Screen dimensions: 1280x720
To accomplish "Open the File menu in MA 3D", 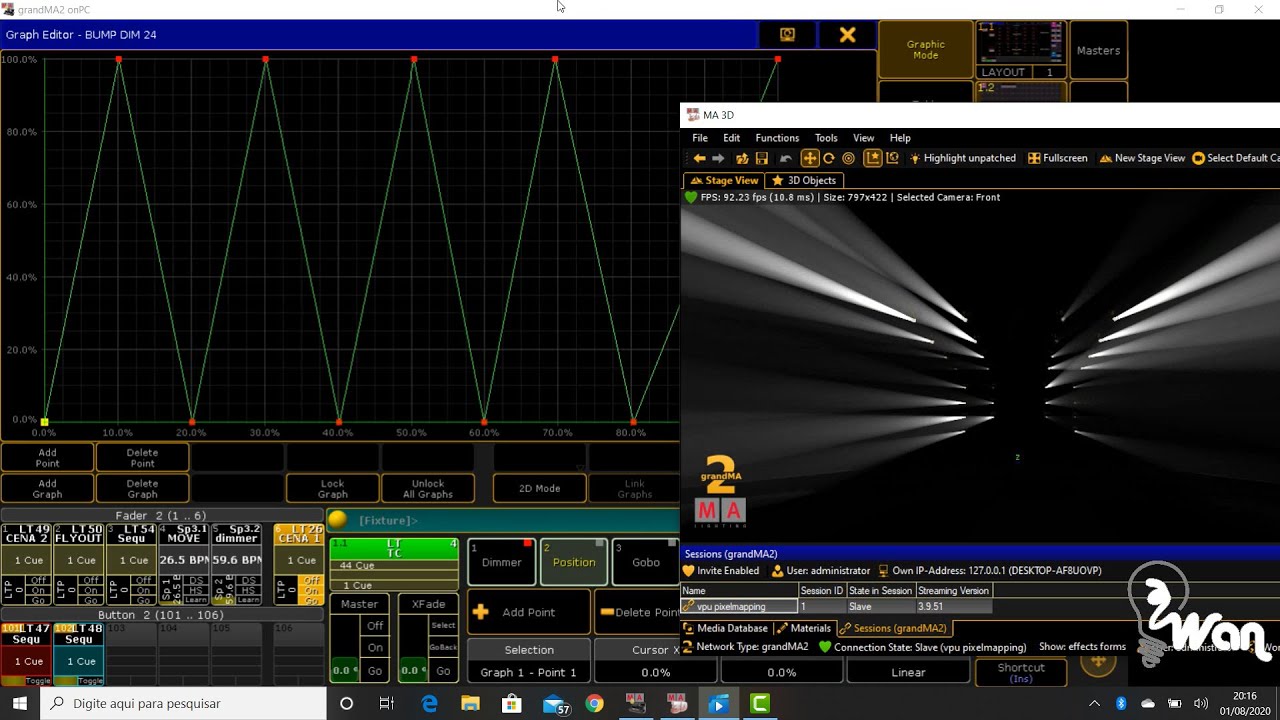I will coord(700,138).
